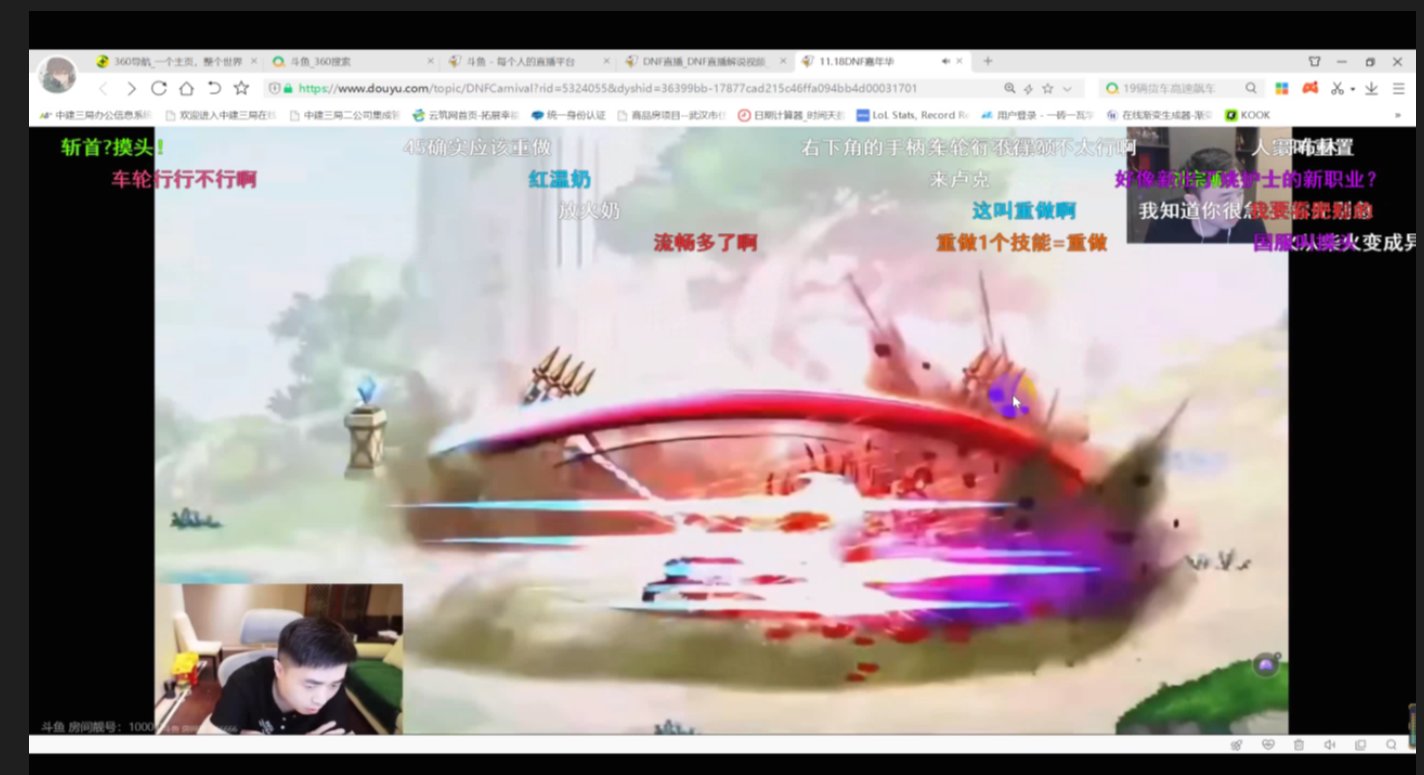Close the 斗鱼_360搜索 tab
This screenshot has height=775, width=1424.
tap(428, 61)
